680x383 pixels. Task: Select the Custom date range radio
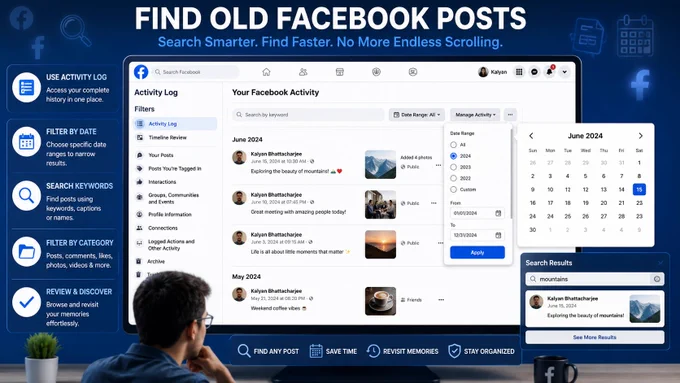coord(454,190)
